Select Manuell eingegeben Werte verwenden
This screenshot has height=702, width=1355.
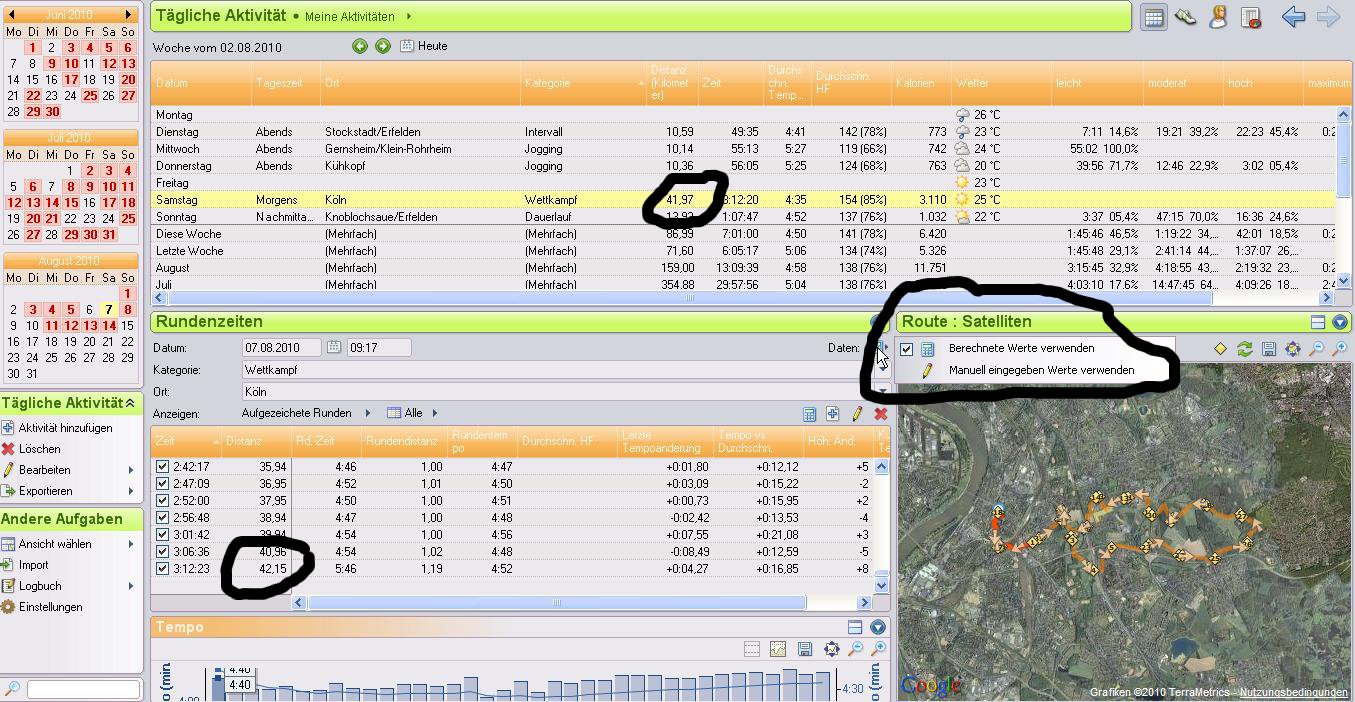pos(1040,370)
